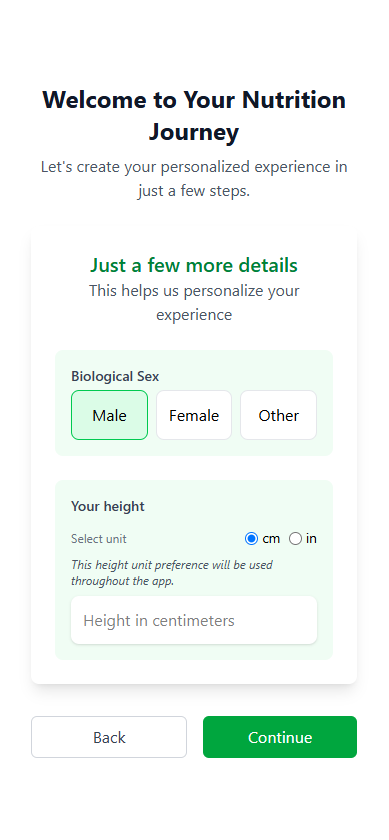Click the 'in' unit label text
Image resolution: width=389 pixels, height=840 pixels.
311,539
